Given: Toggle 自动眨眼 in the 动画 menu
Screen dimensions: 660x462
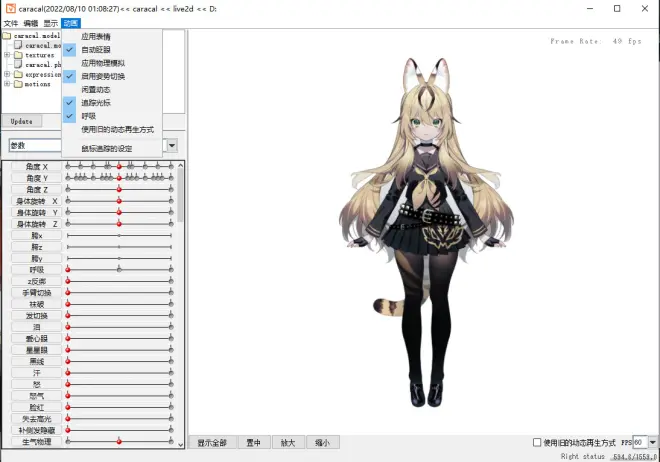Looking at the screenshot, I should click(112, 50).
